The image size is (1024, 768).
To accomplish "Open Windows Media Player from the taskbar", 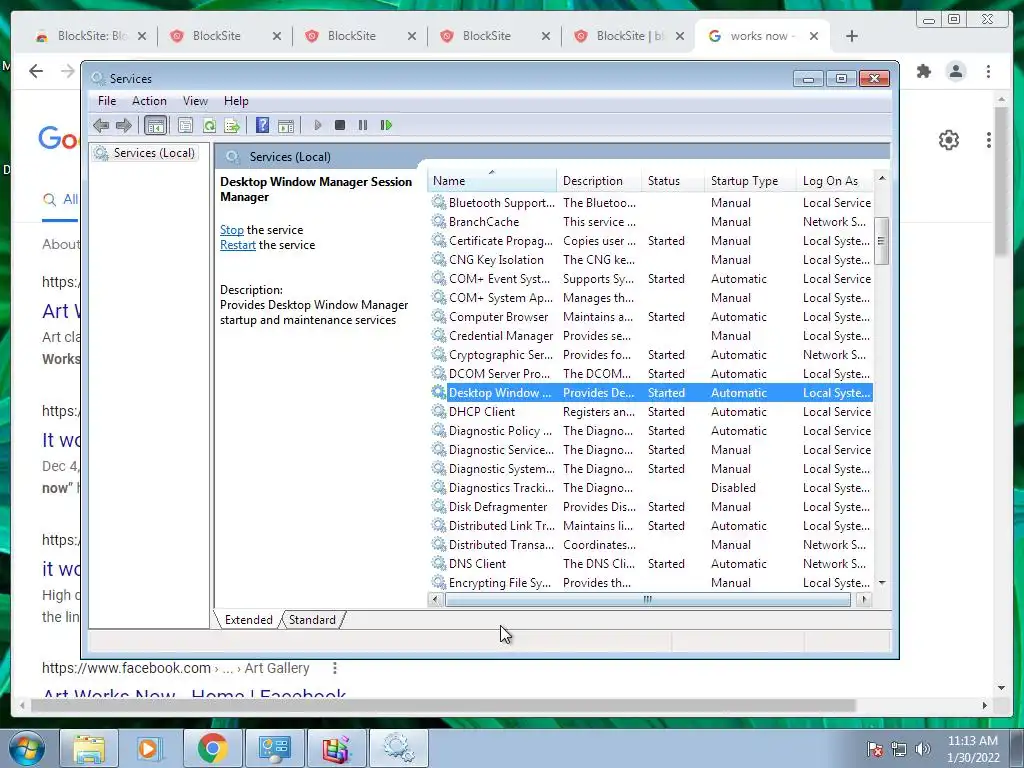I will pyautogui.click(x=150, y=748).
